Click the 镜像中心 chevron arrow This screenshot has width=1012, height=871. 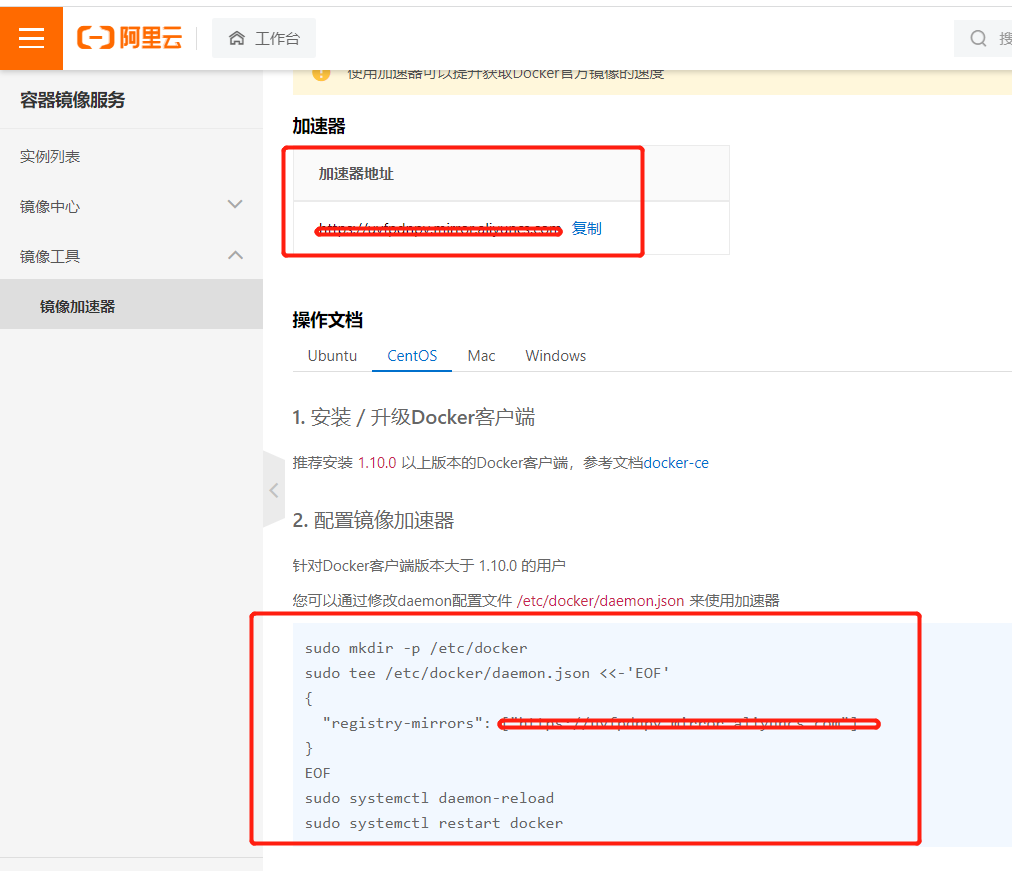236,205
